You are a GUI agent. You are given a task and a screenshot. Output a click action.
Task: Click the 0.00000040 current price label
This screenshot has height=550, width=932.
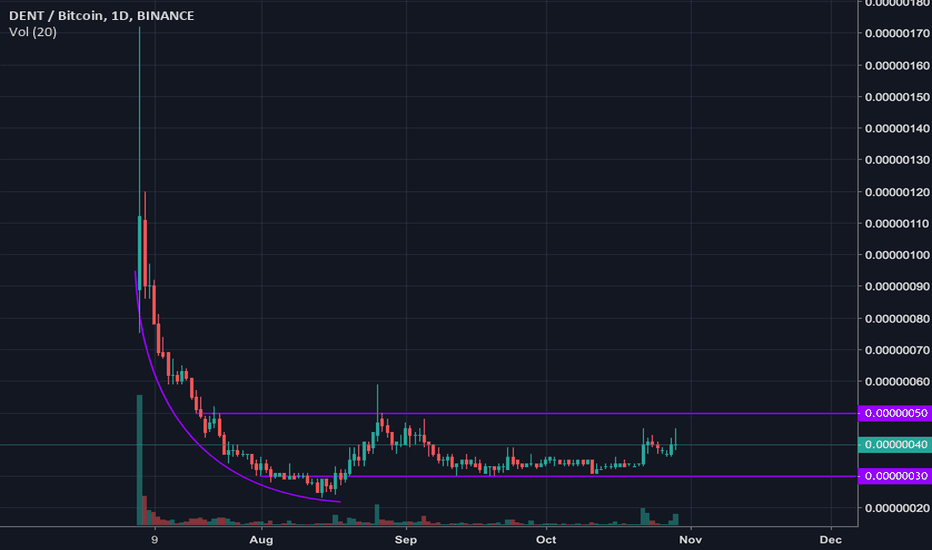point(895,445)
